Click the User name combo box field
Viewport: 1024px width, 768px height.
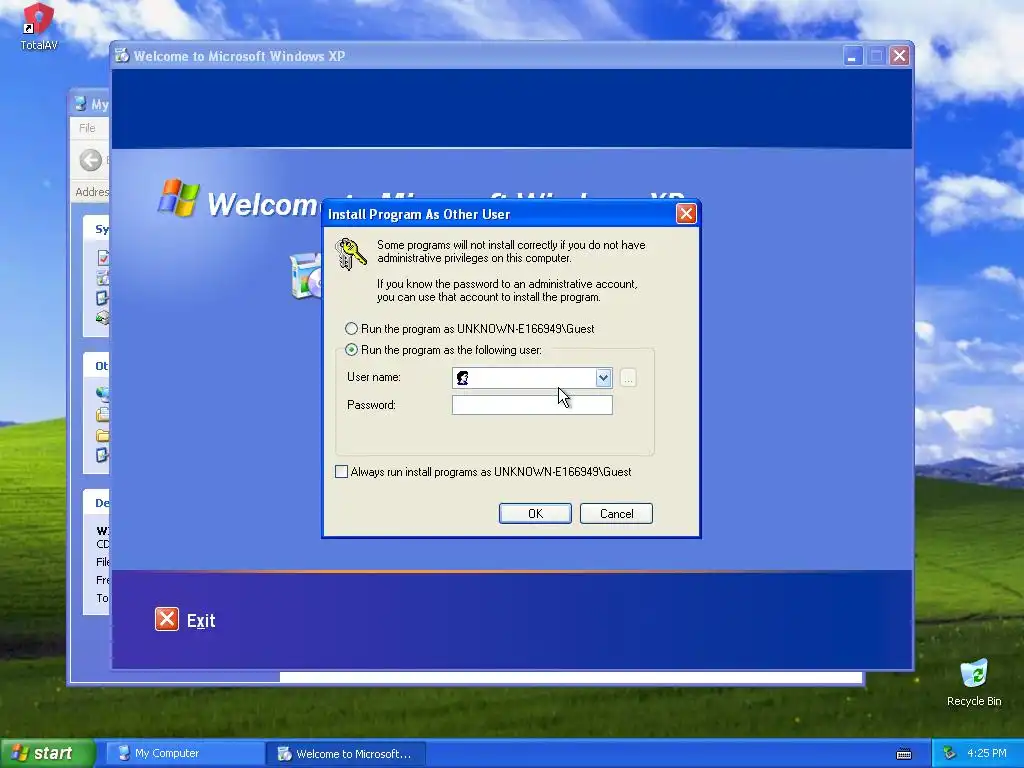coord(532,377)
